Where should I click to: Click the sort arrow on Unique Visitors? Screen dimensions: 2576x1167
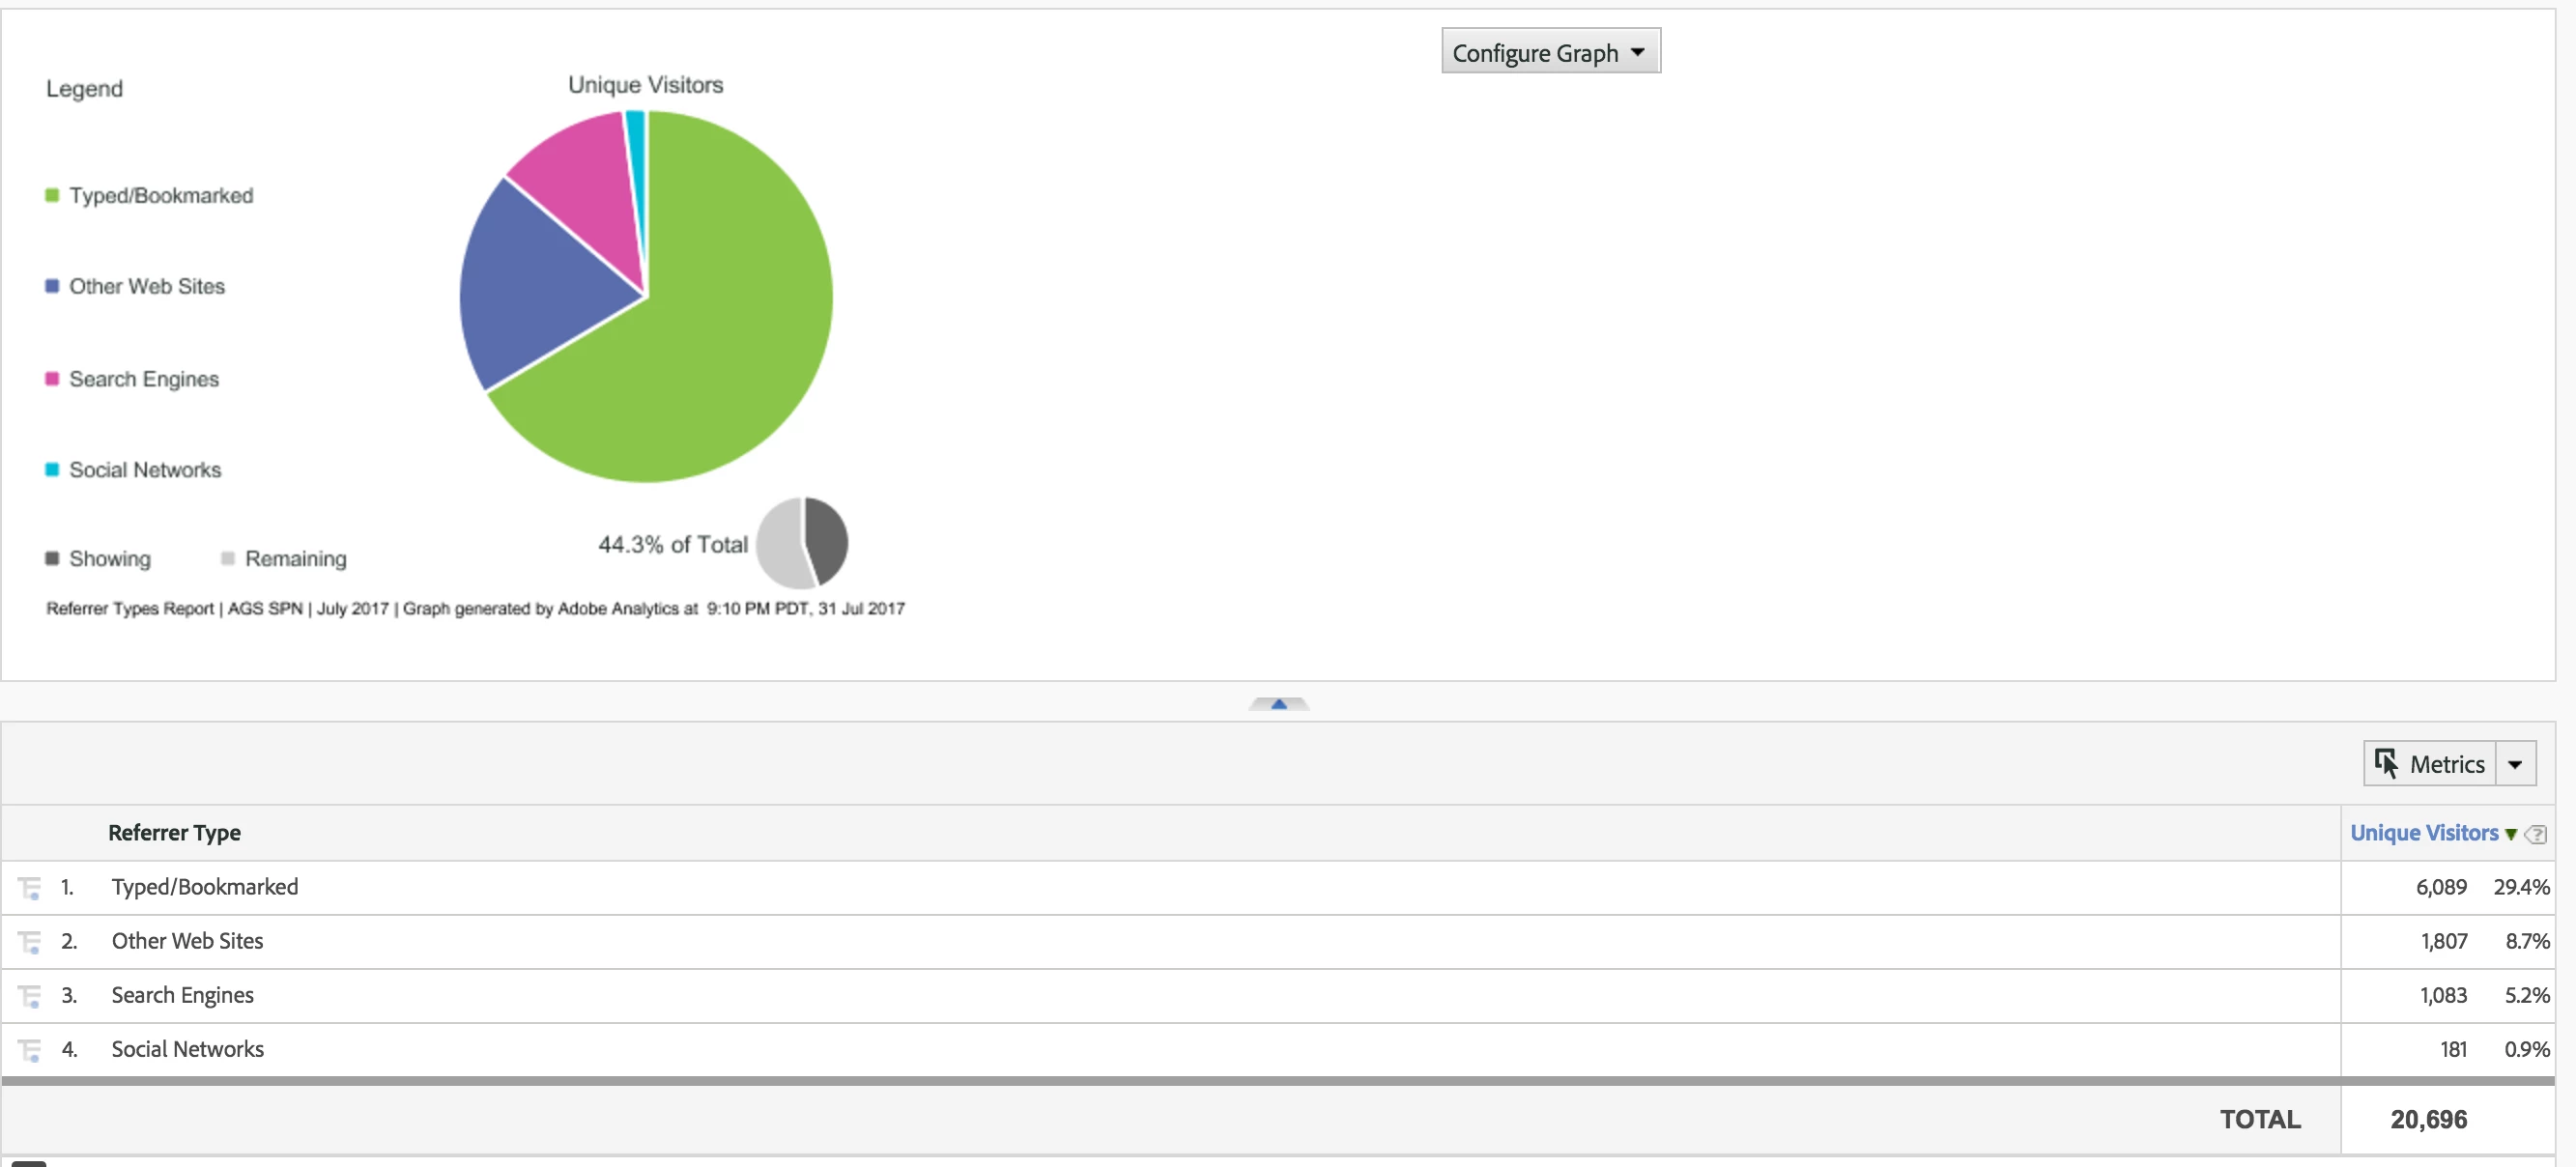[2511, 834]
